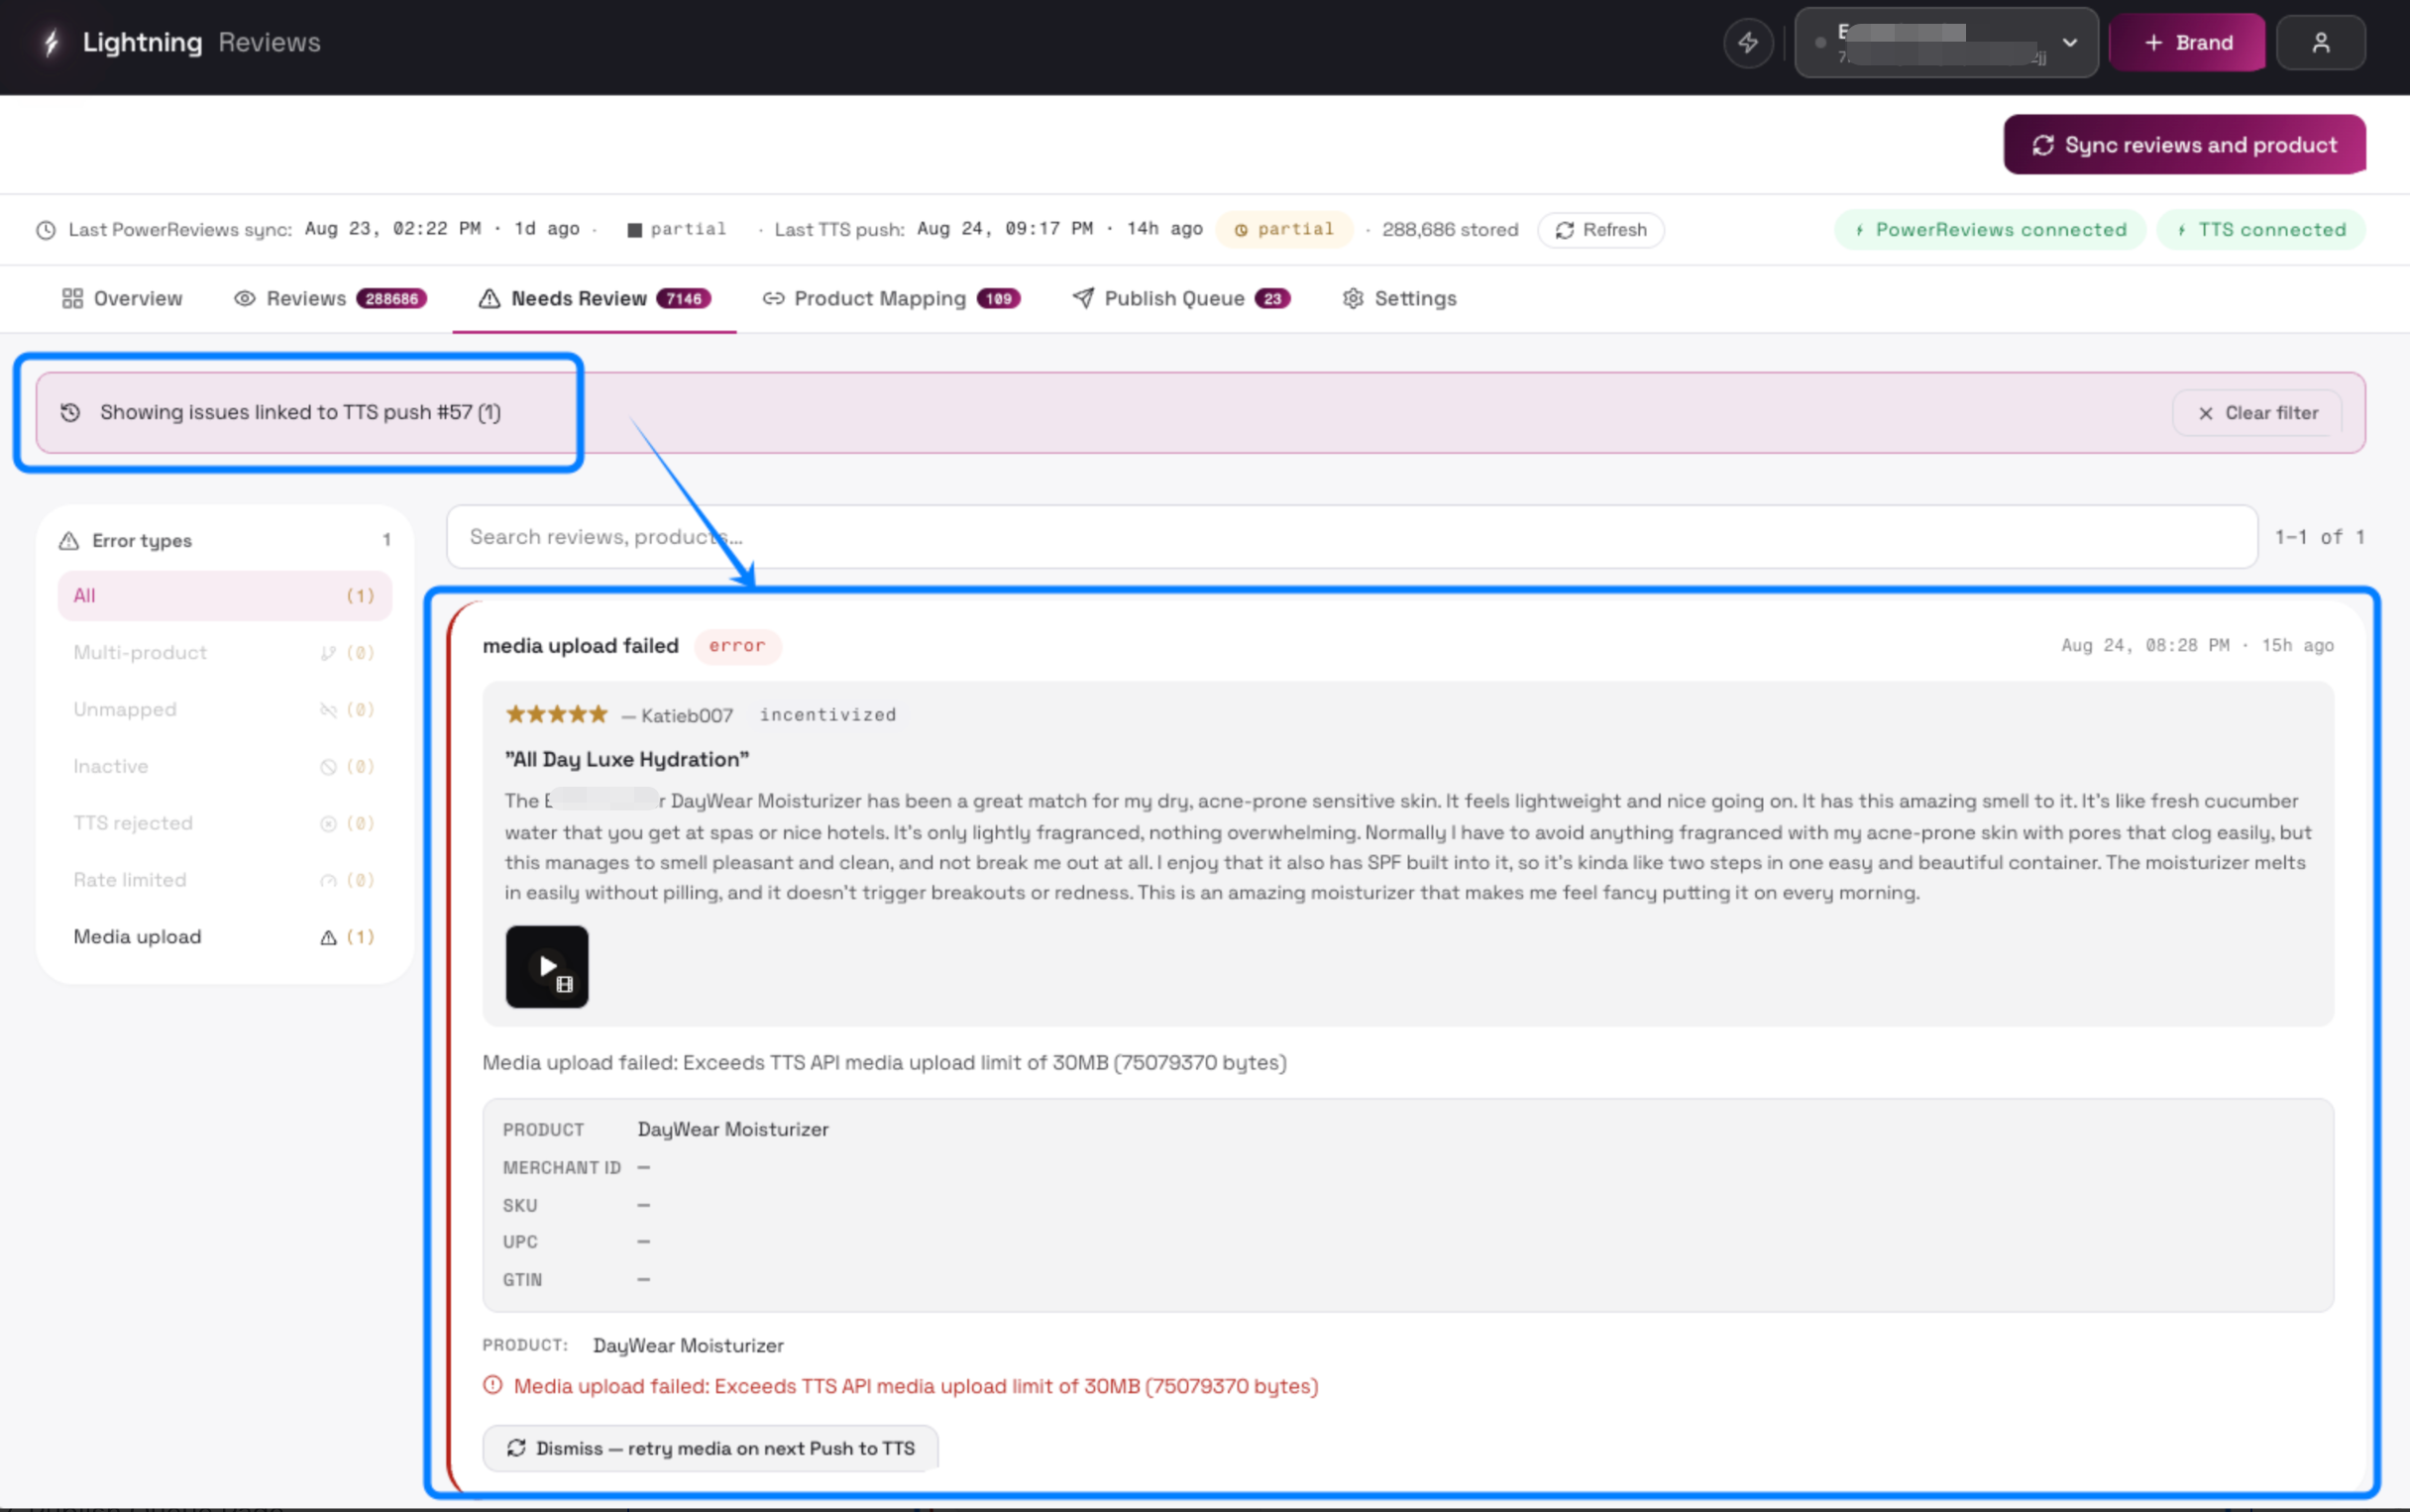Switch to the Reviews tab
Image resolution: width=2410 pixels, height=1512 pixels.
tap(330, 299)
